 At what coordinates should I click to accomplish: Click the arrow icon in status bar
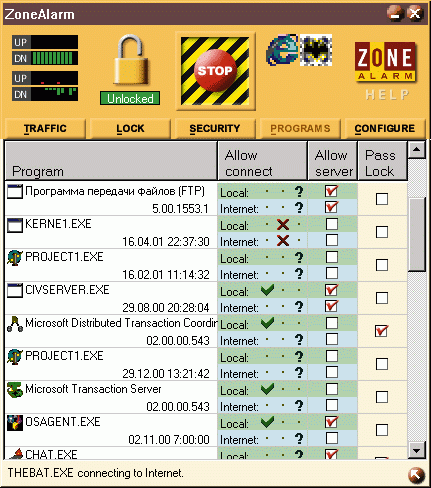point(416,475)
